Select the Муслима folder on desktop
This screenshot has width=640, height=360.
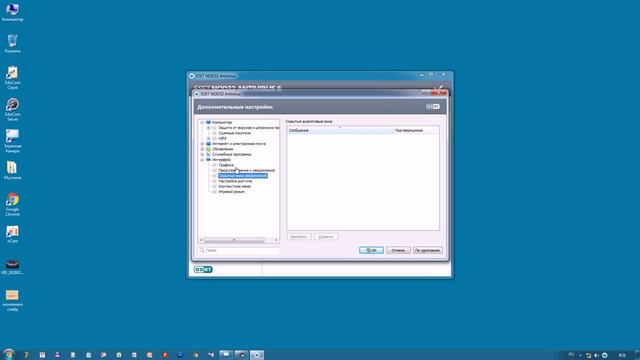[12, 170]
